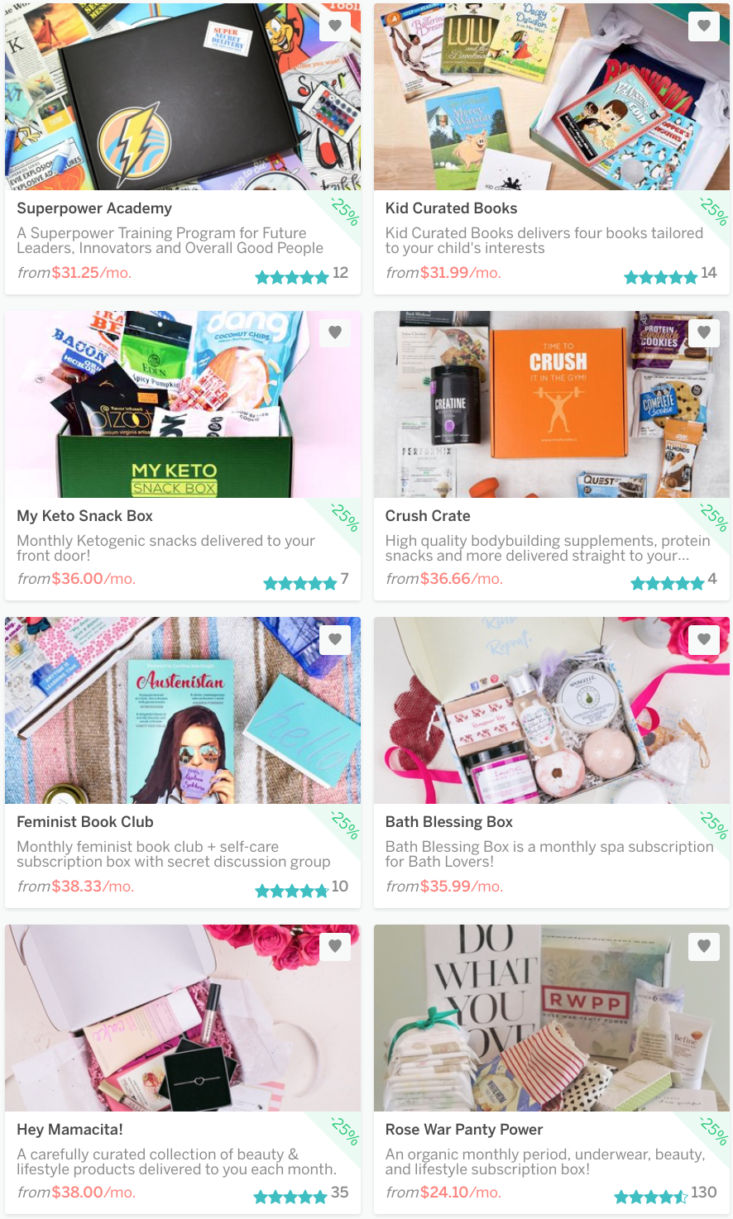View Hey Mamacita! 35 reviews rating

301,1194
